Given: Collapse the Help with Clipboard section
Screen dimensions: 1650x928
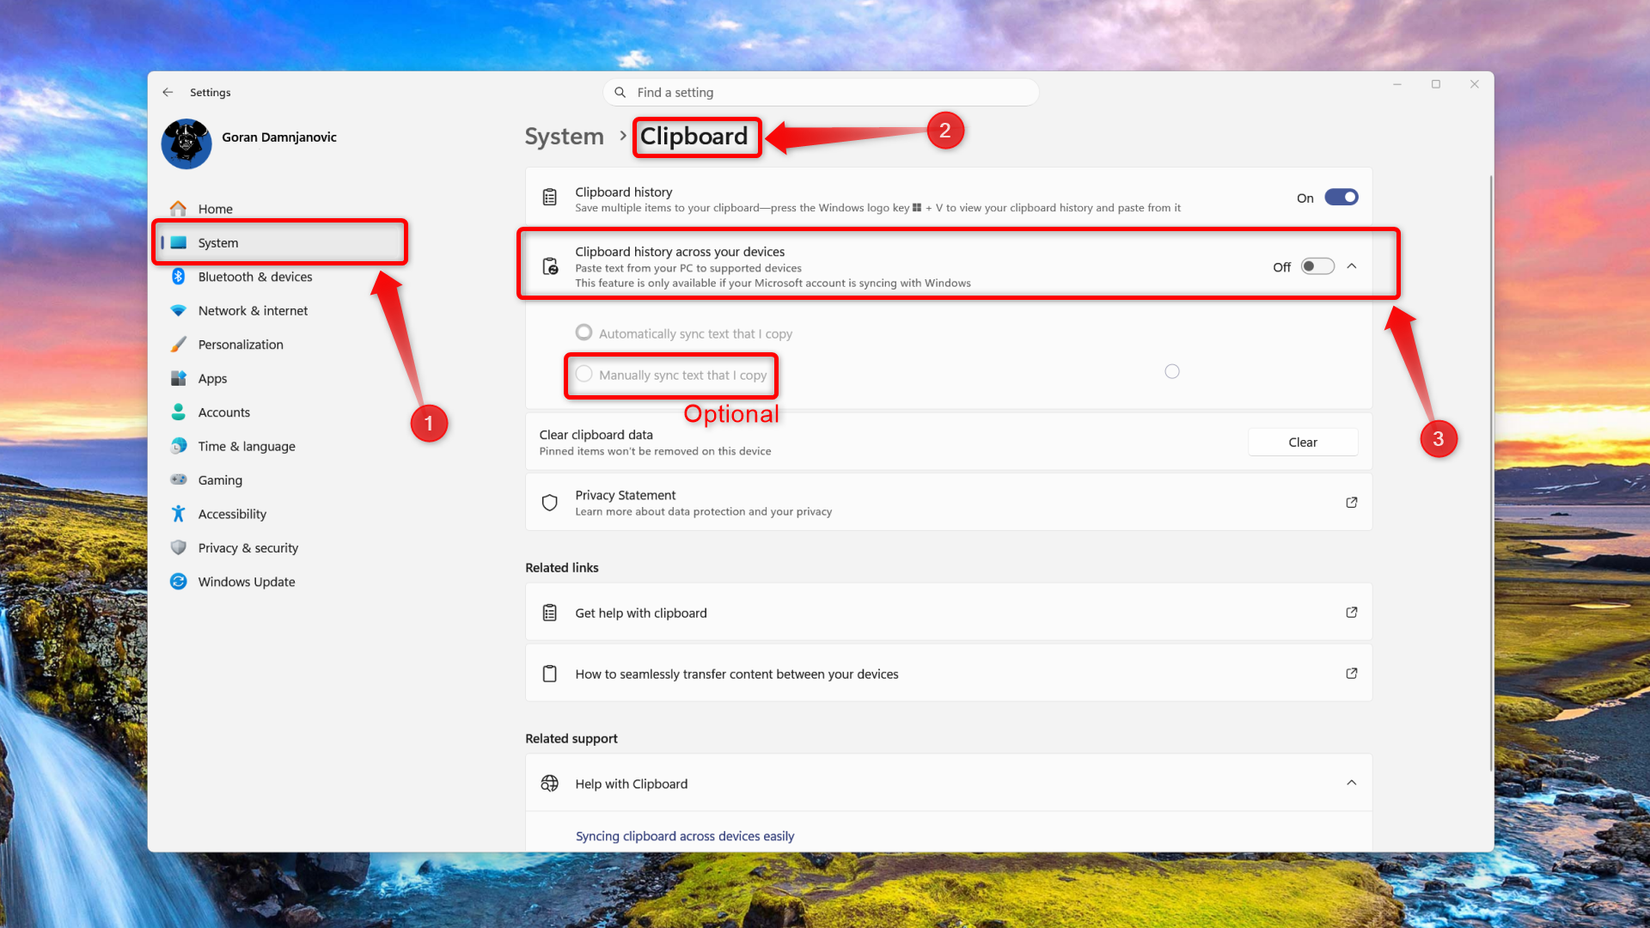Looking at the screenshot, I should click(1351, 783).
